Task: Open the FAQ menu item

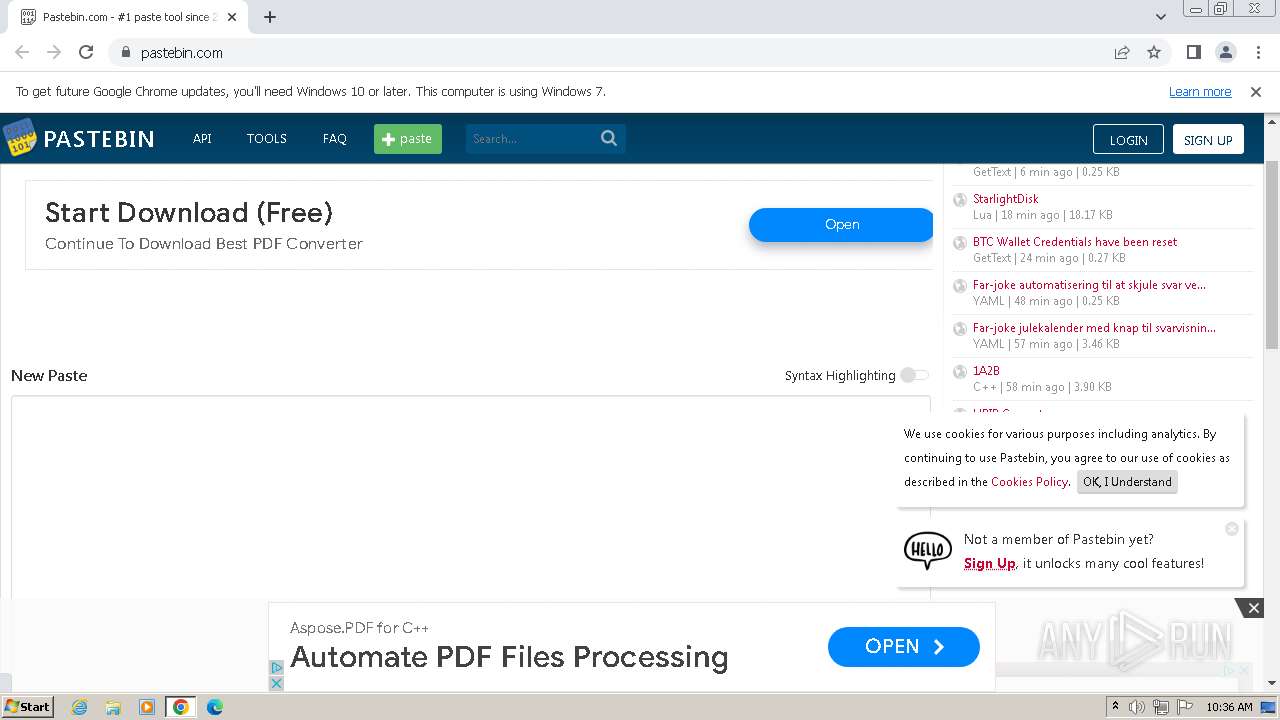Action: [x=334, y=139]
